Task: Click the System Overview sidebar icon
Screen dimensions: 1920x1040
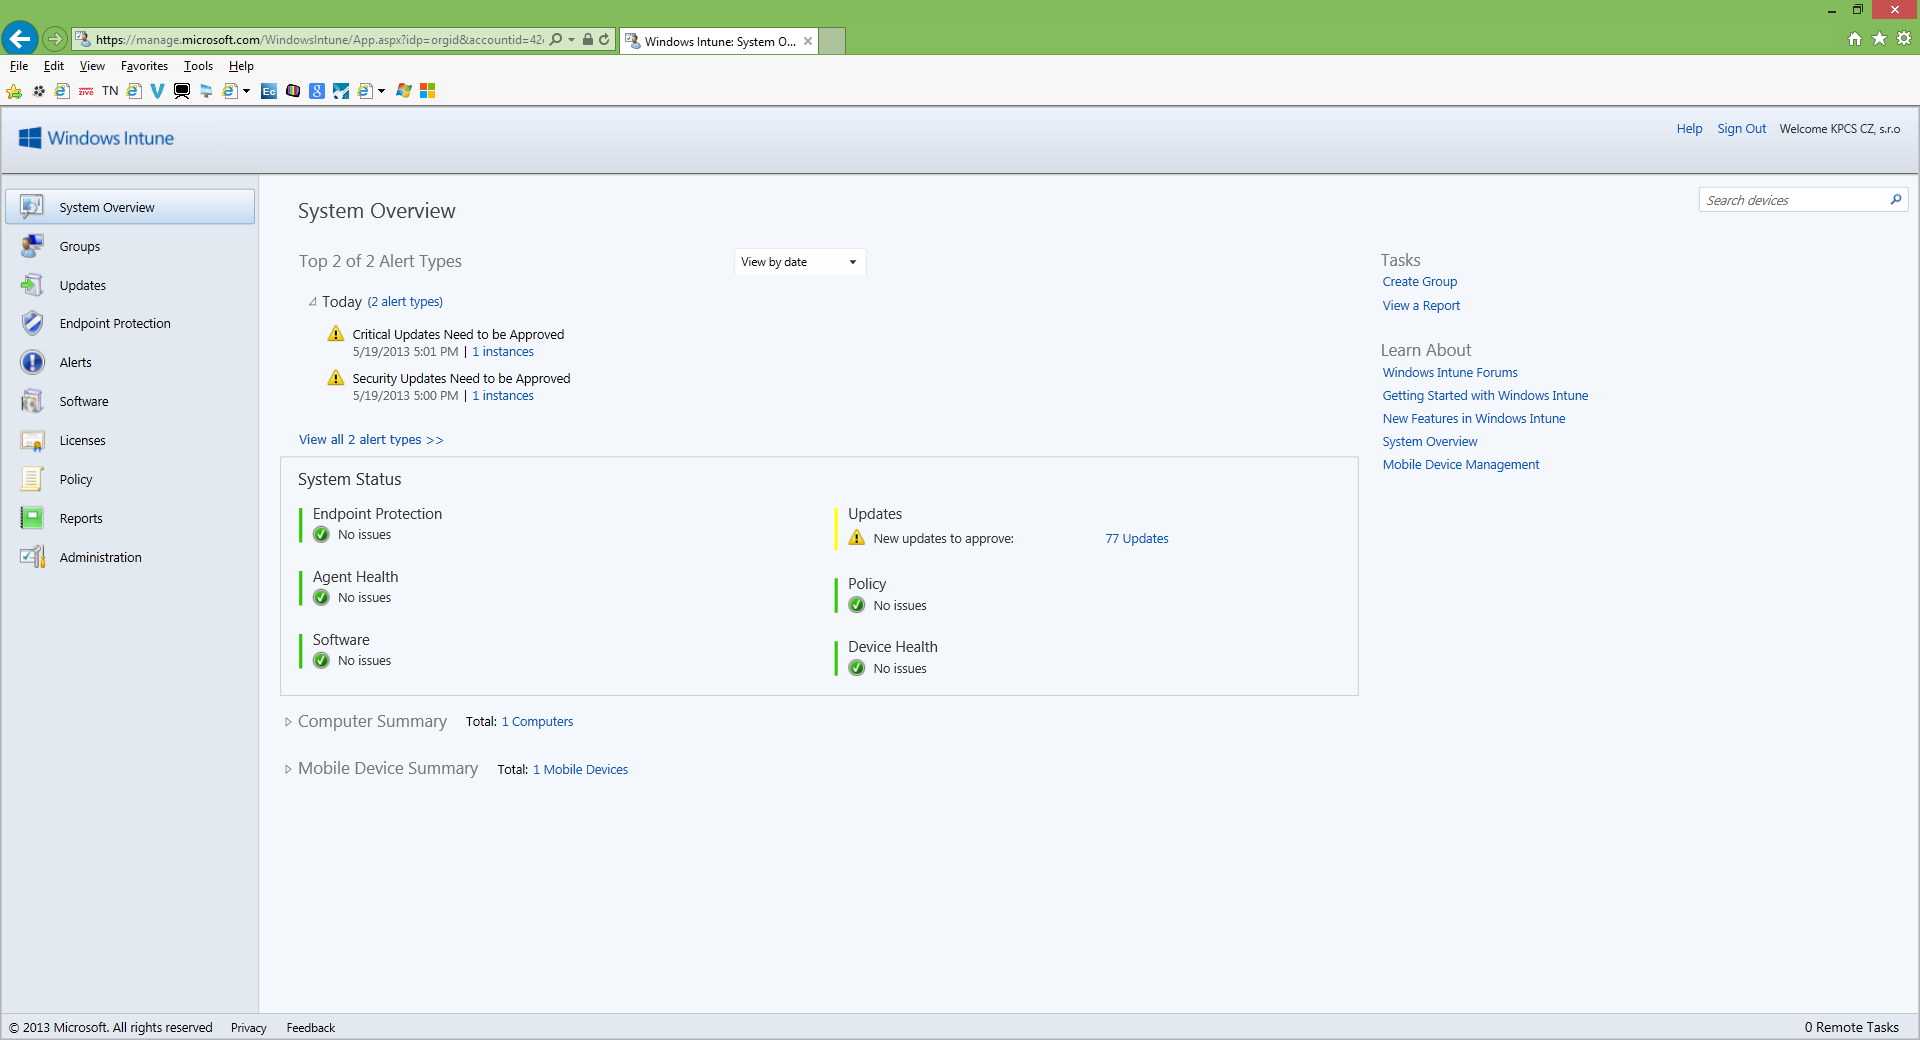Action: 32,207
